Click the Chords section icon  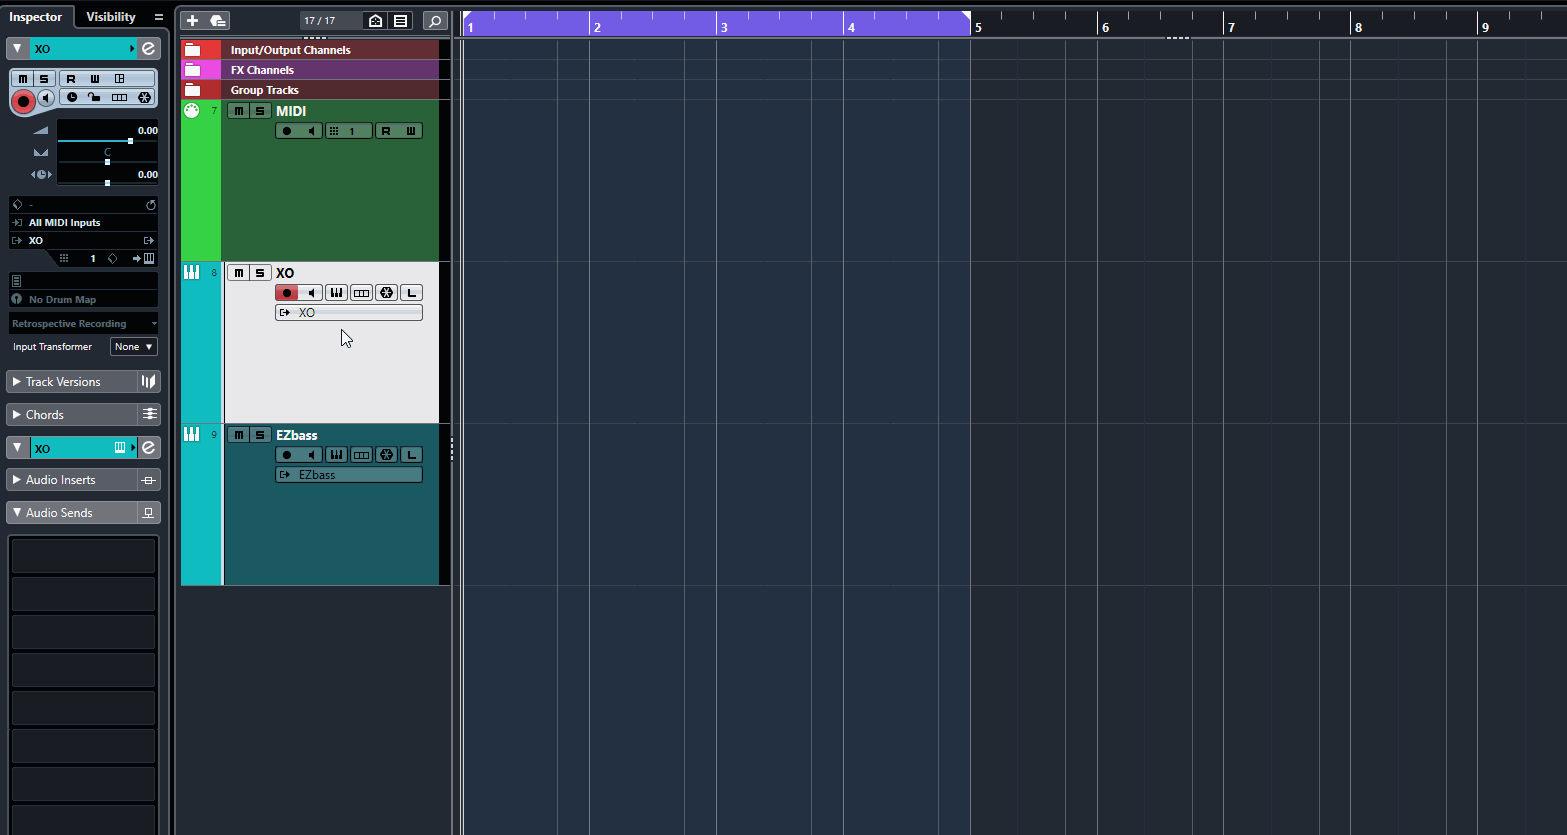[149, 414]
